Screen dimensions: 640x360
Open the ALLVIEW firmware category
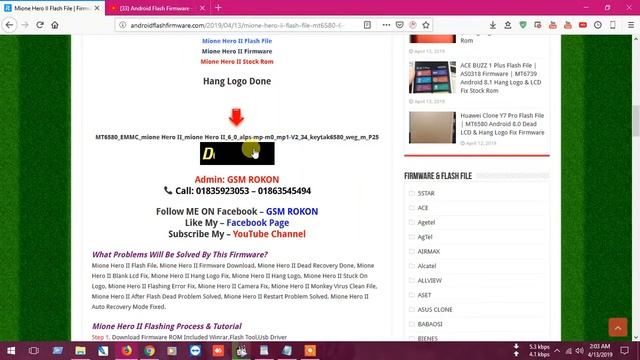point(429,280)
